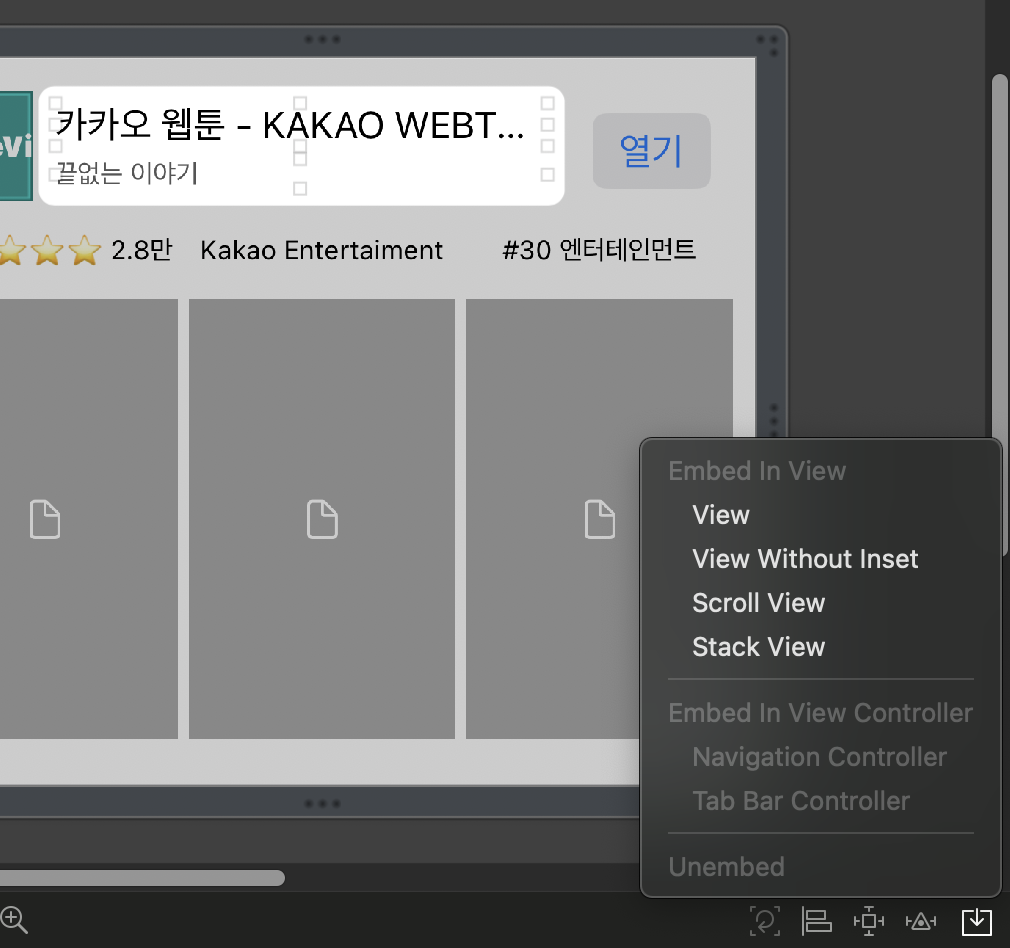
Task: Click the disabled Navigation Controller entry
Action: click(x=821, y=757)
